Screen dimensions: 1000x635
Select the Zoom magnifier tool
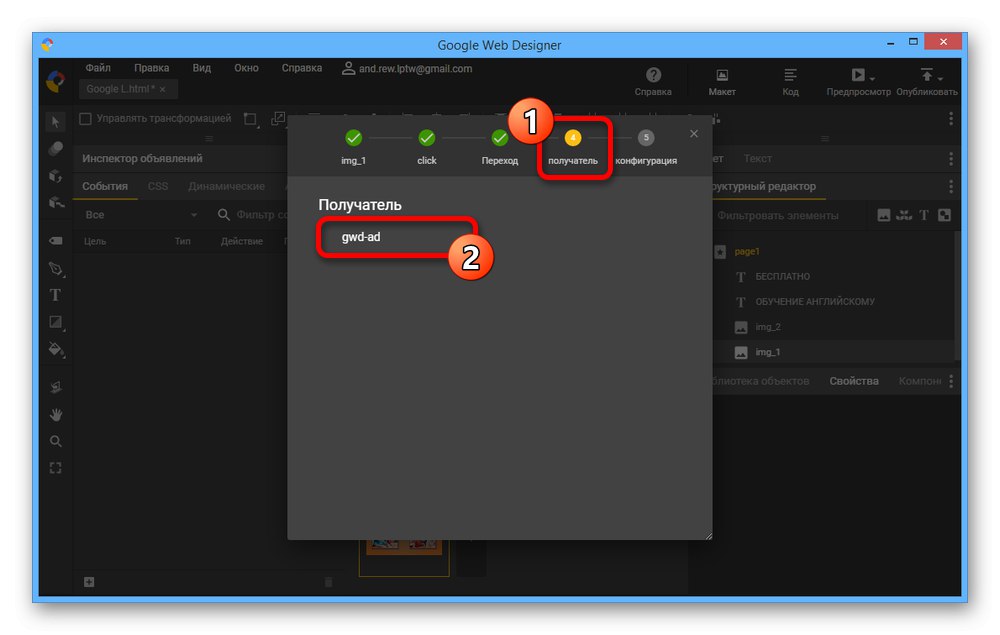(x=55, y=441)
